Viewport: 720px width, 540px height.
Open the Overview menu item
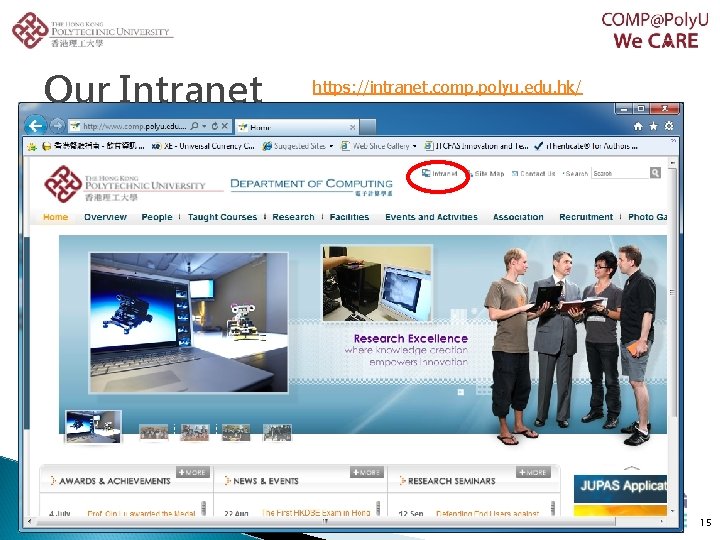tap(105, 217)
